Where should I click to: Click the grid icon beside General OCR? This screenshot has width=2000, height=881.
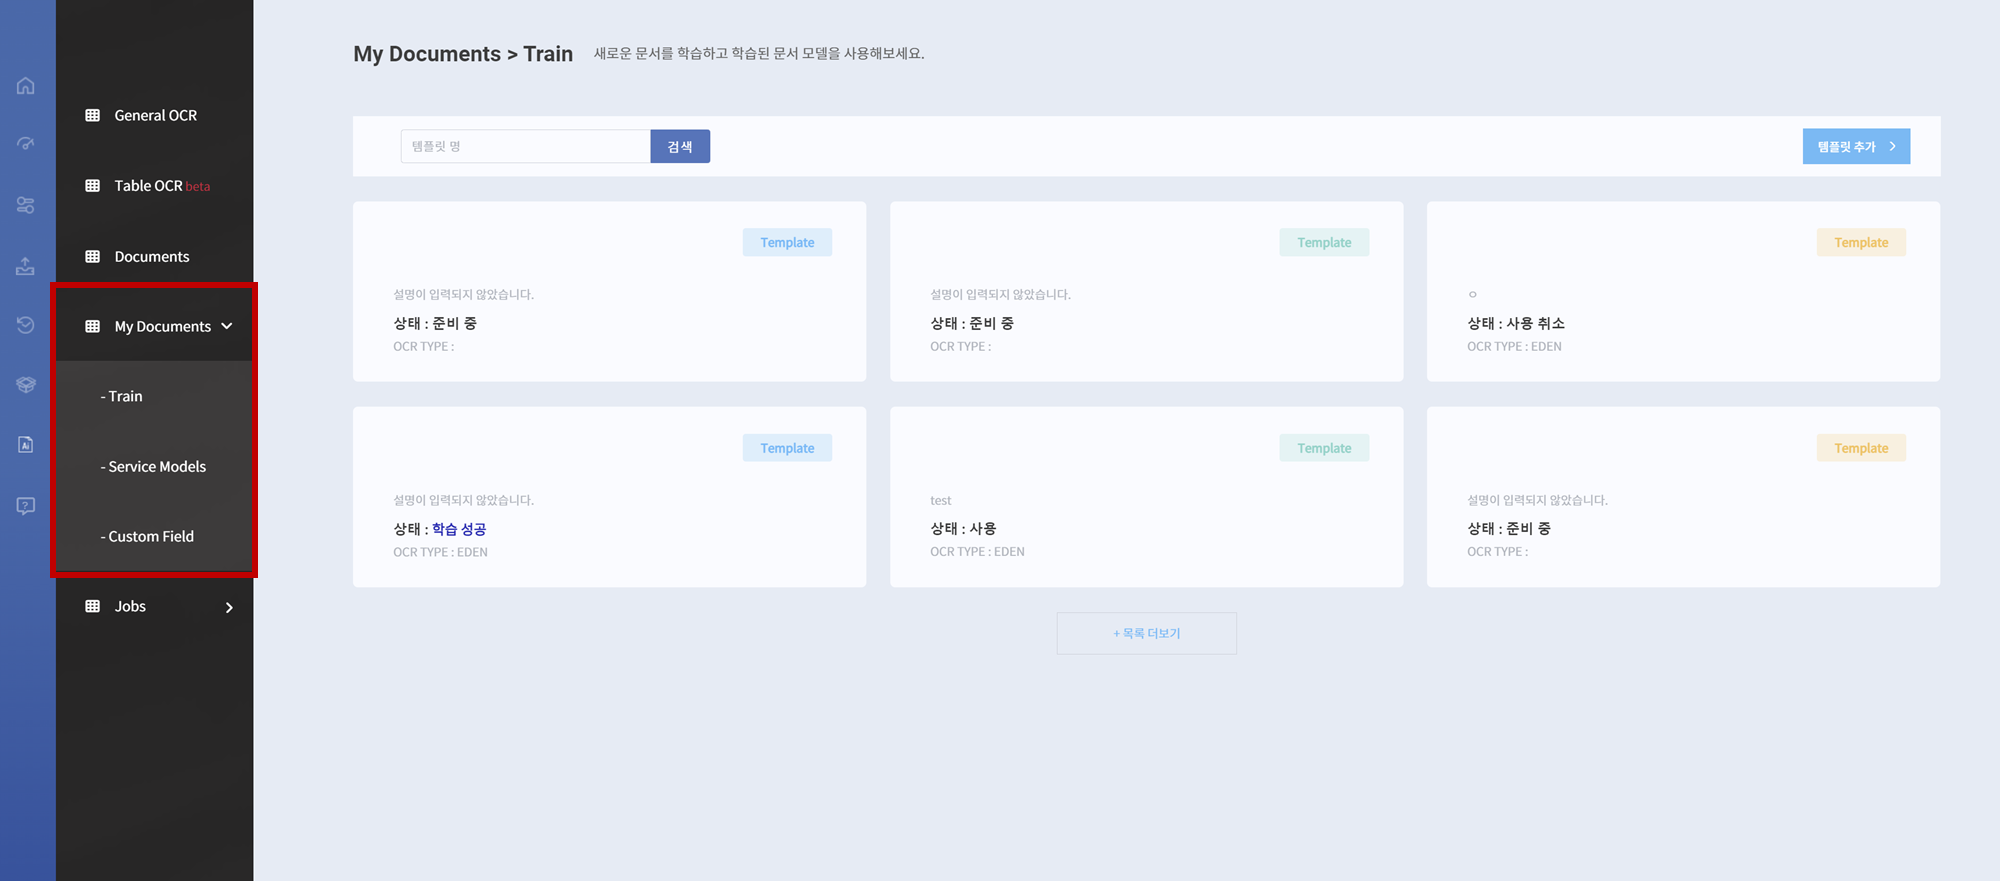(93, 115)
